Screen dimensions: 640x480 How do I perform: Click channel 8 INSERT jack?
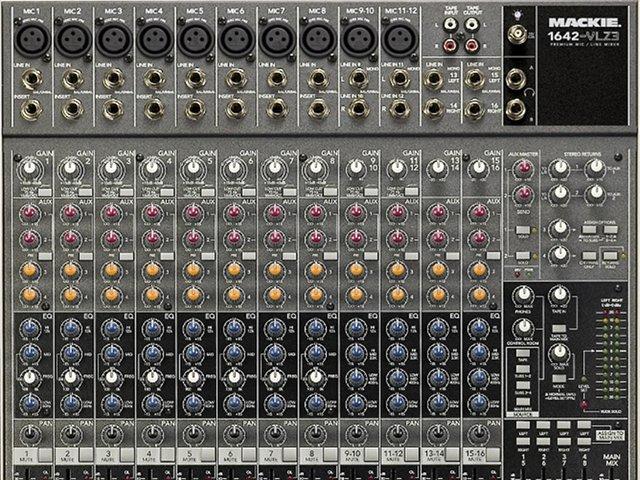tap(318, 109)
